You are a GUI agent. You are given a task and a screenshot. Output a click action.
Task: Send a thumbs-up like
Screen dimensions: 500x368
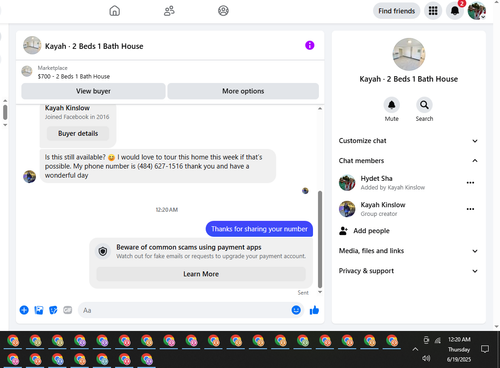pos(314,310)
